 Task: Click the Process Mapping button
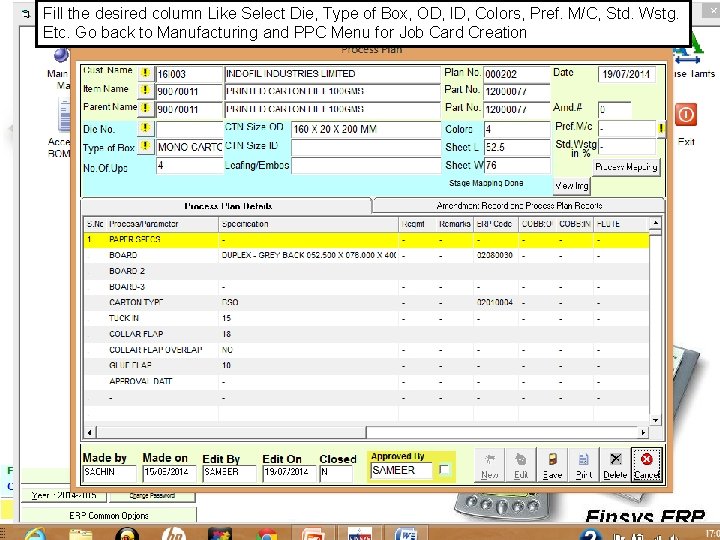(x=627, y=167)
